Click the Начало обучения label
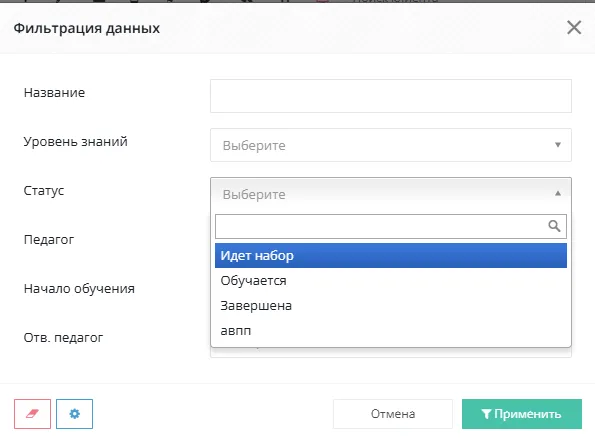This screenshot has width=595, height=441. pos(79,288)
